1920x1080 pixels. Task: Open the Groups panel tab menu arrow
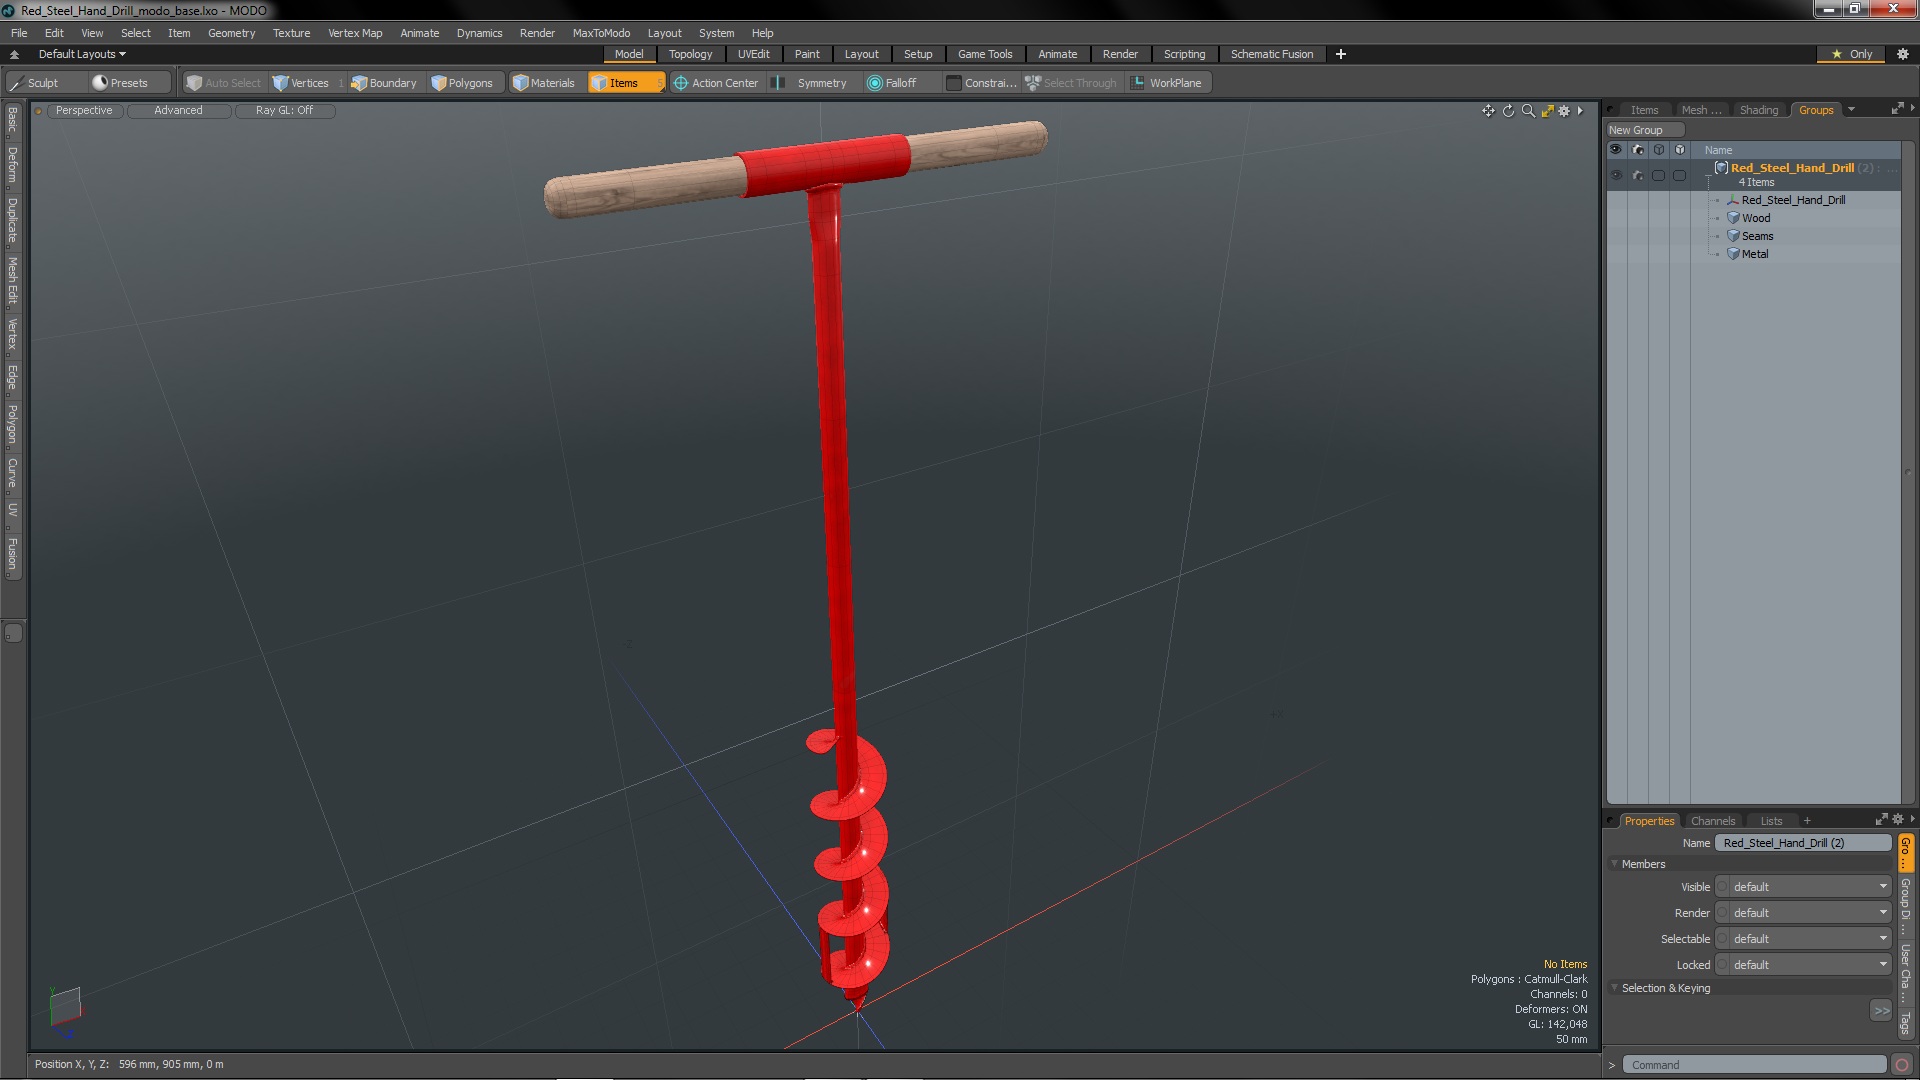[1851, 110]
